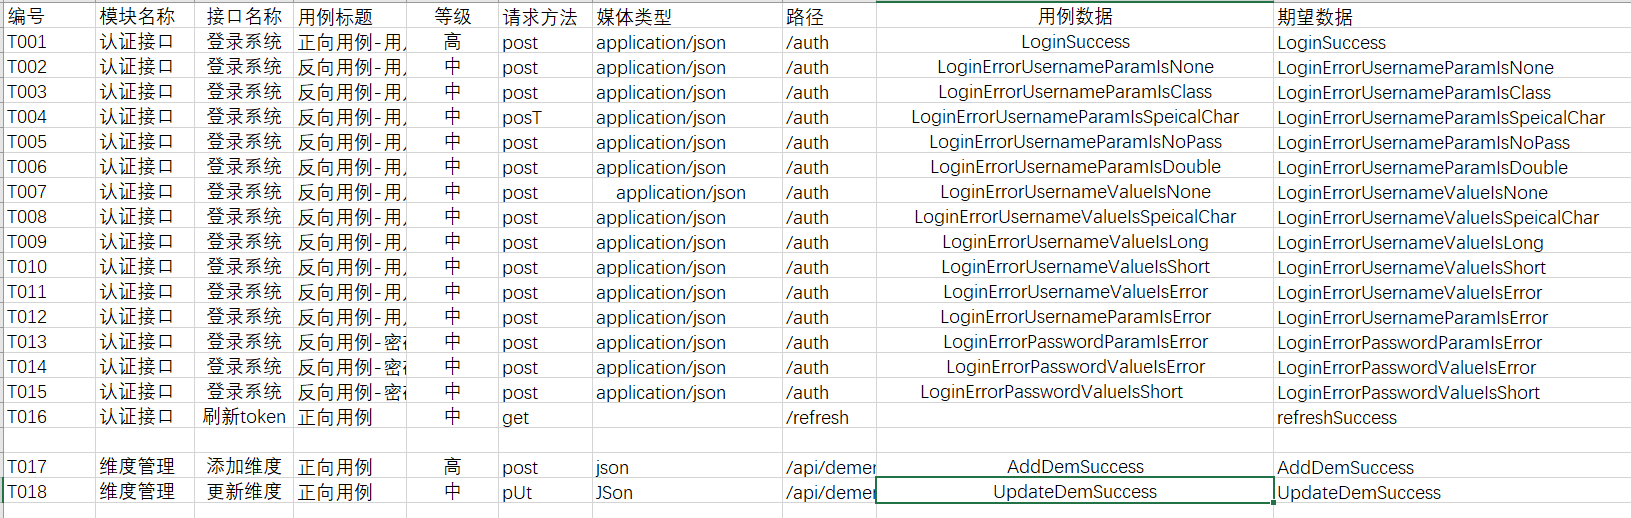The image size is (1631, 518).
Task: Select the 更新维度 interface name cell
Action: click(244, 492)
